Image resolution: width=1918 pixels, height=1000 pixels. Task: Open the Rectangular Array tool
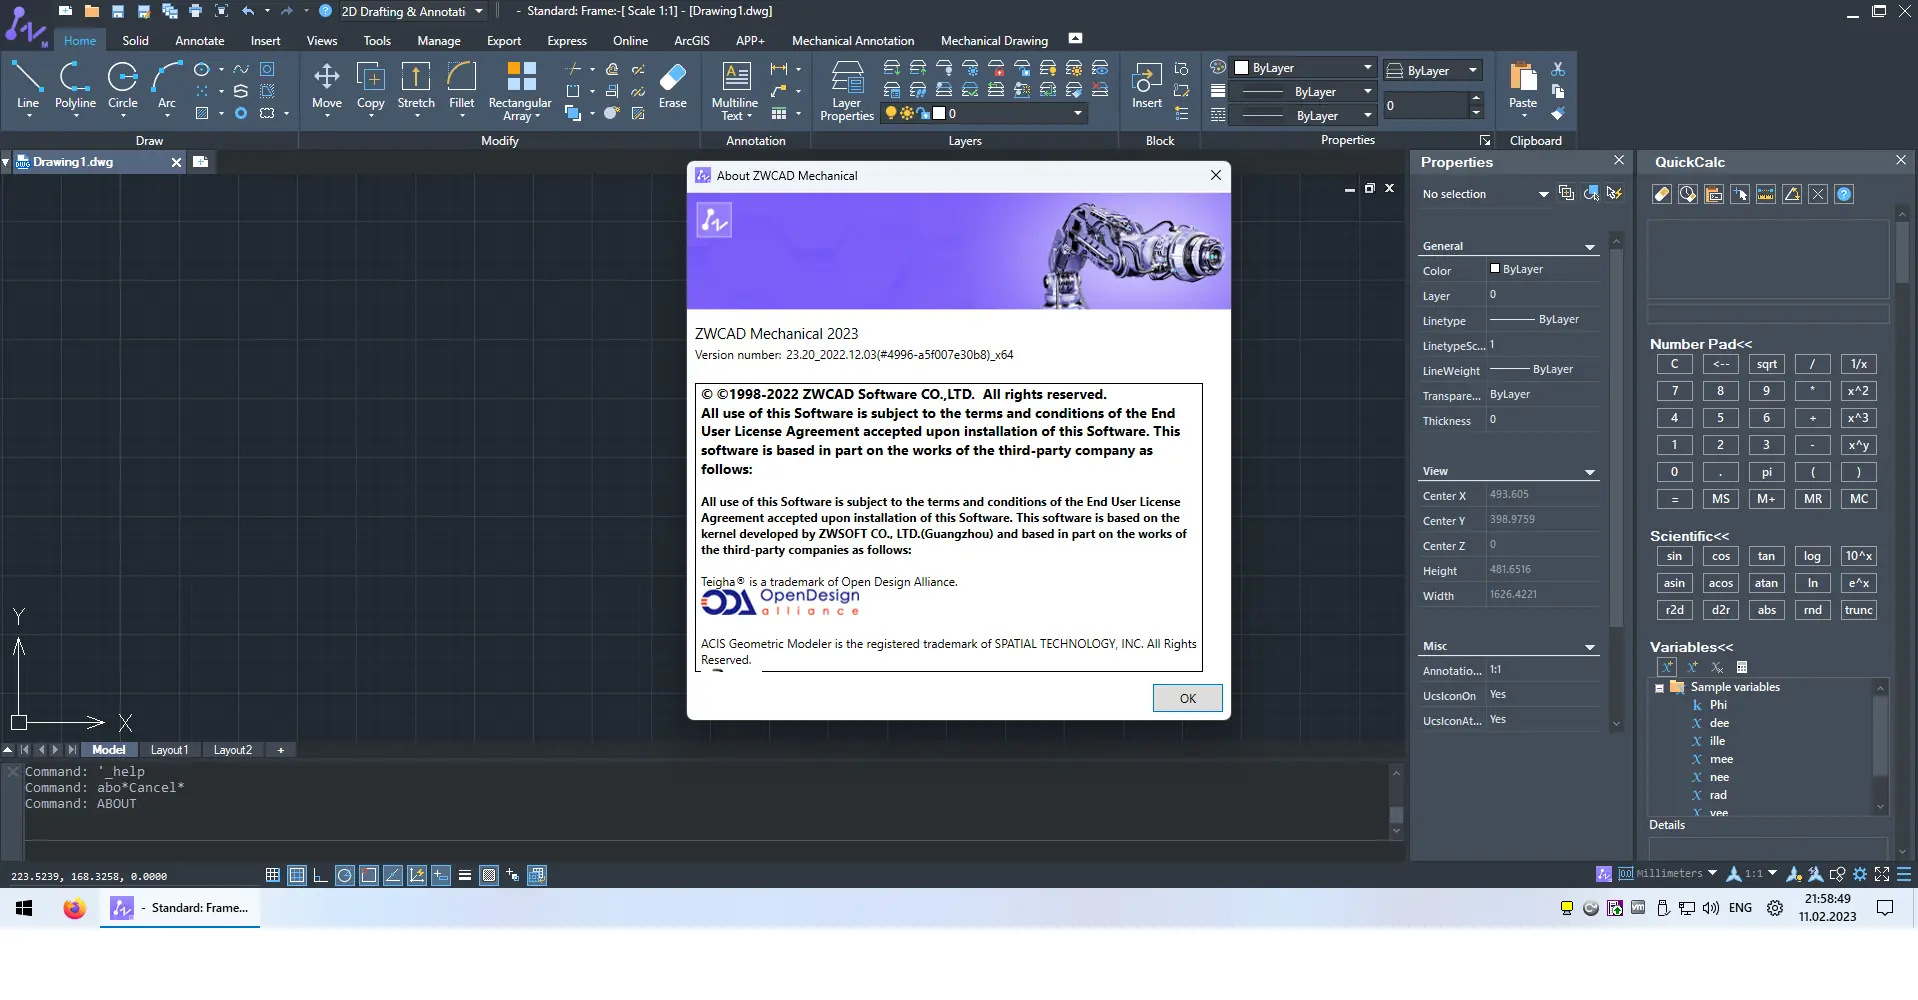click(520, 90)
